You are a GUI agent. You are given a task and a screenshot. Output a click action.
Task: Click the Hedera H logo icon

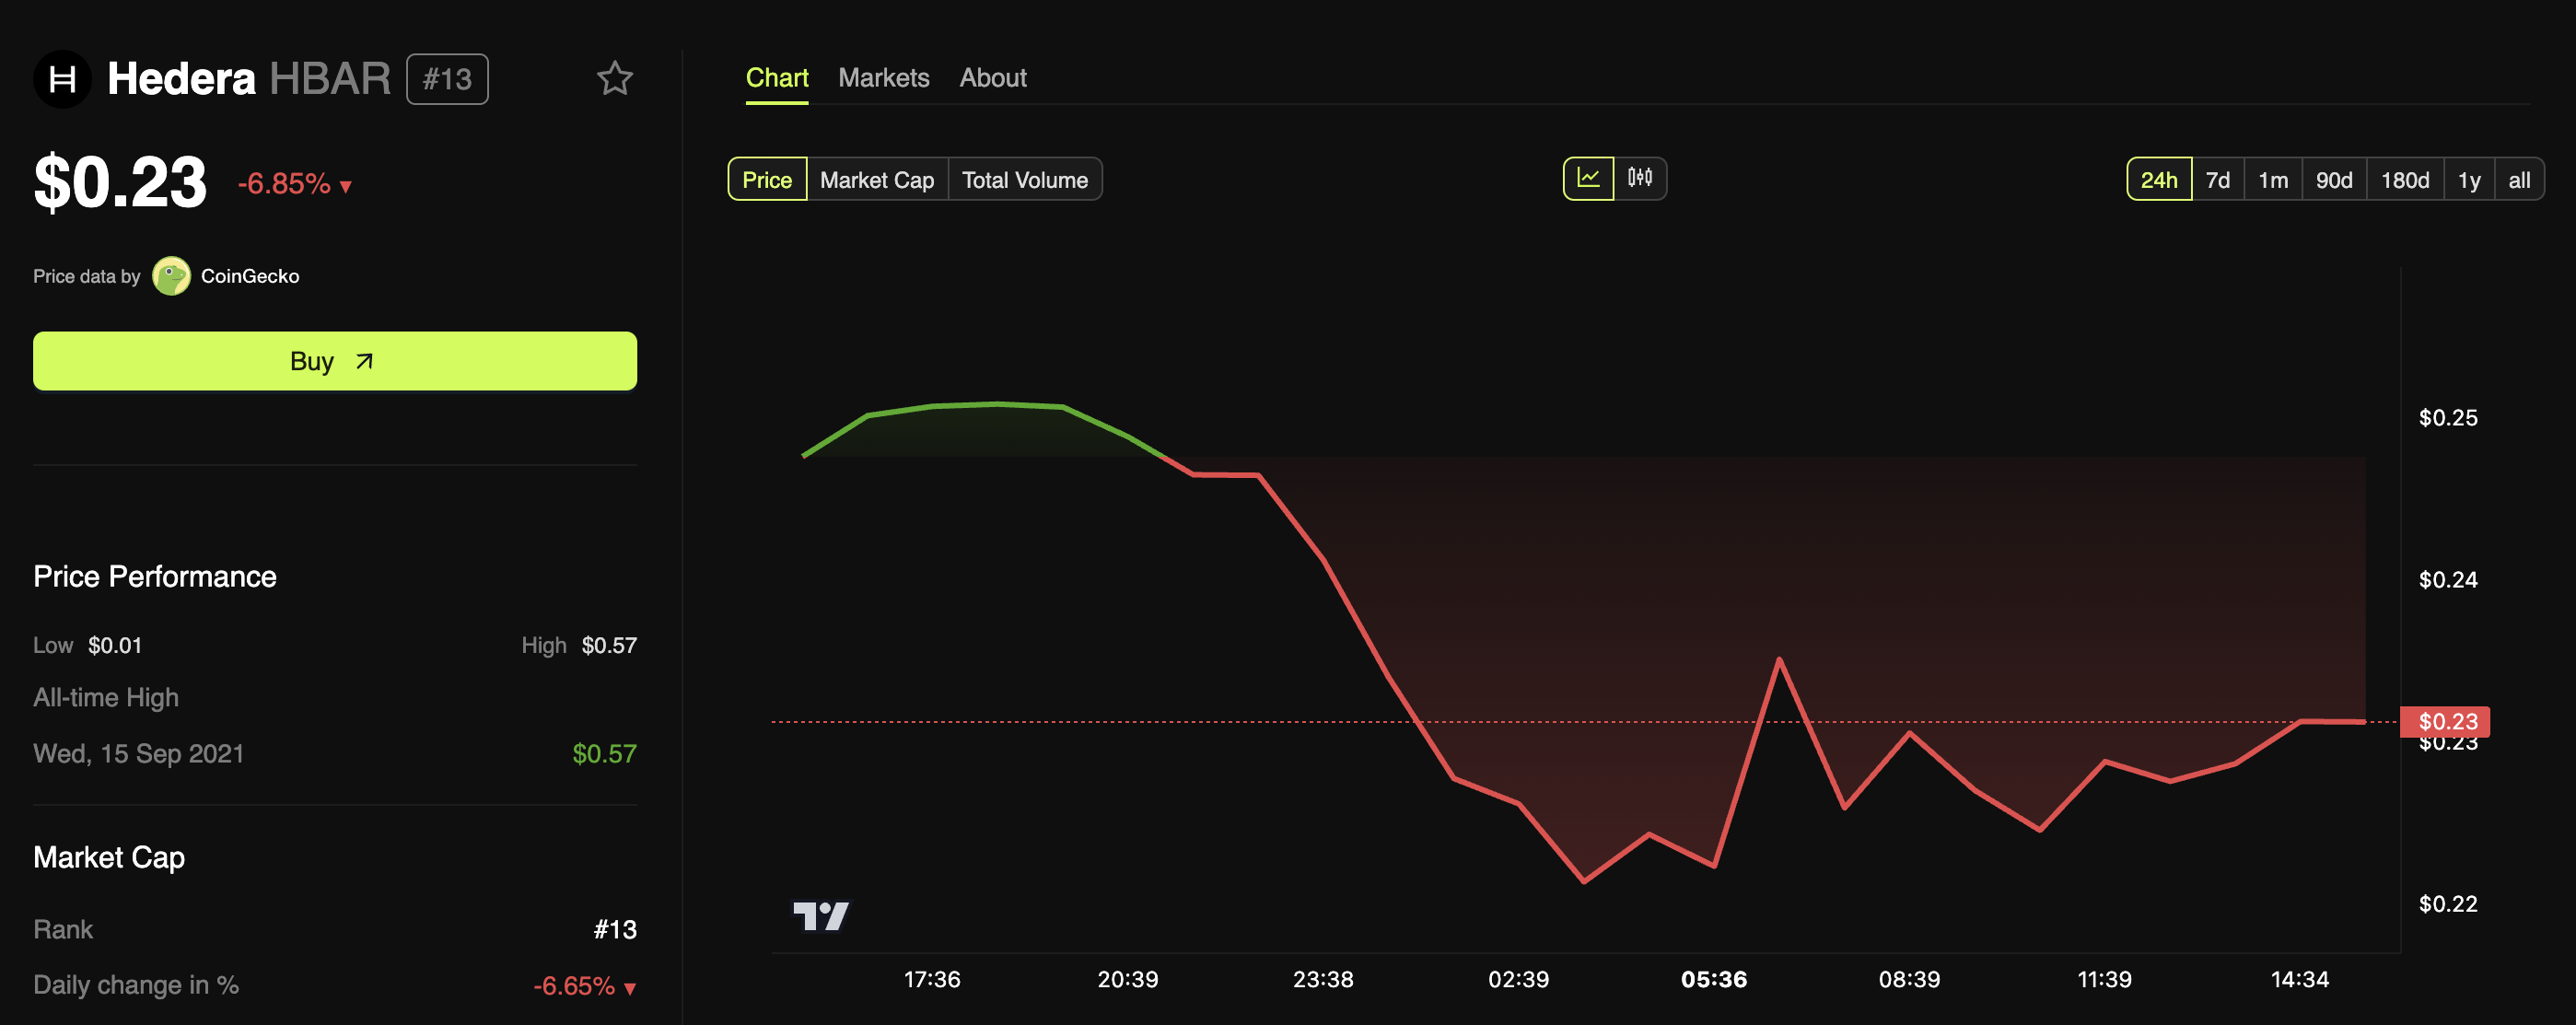tap(62, 79)
